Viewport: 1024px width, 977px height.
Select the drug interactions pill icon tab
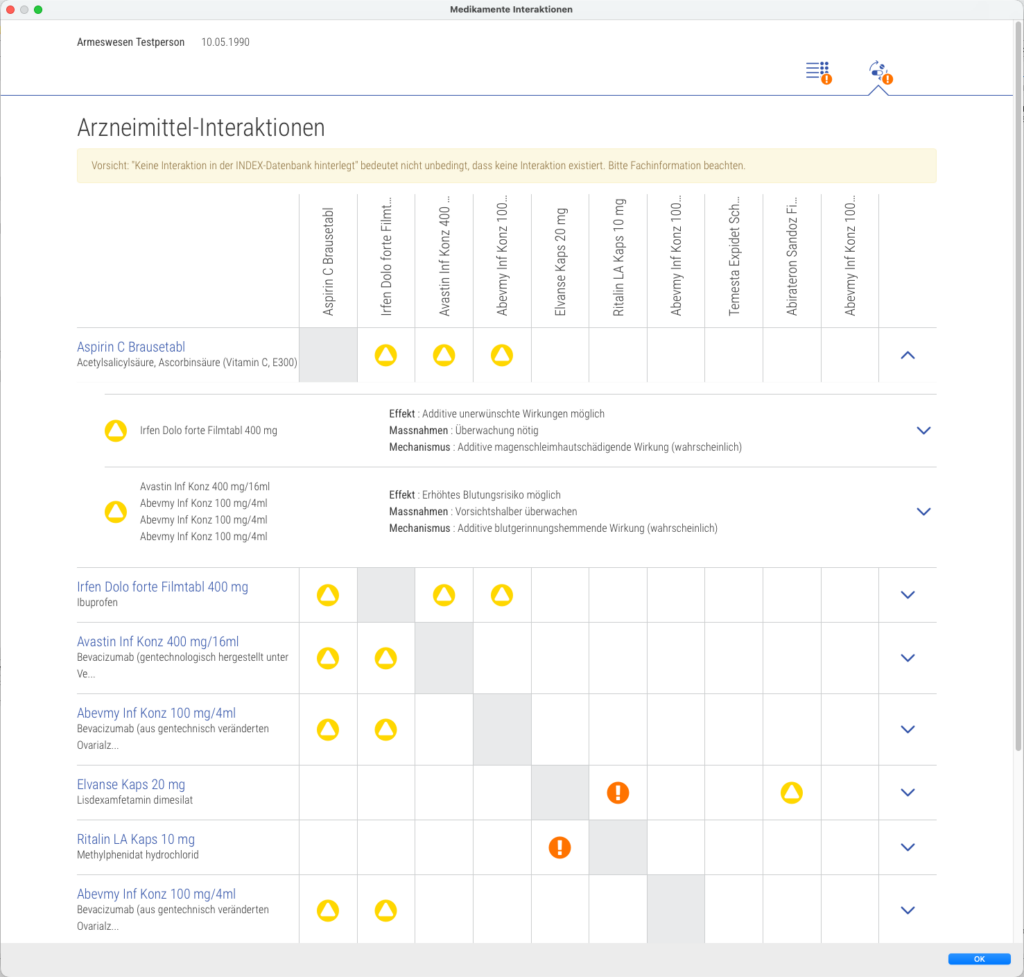click(x=880, y=72)
